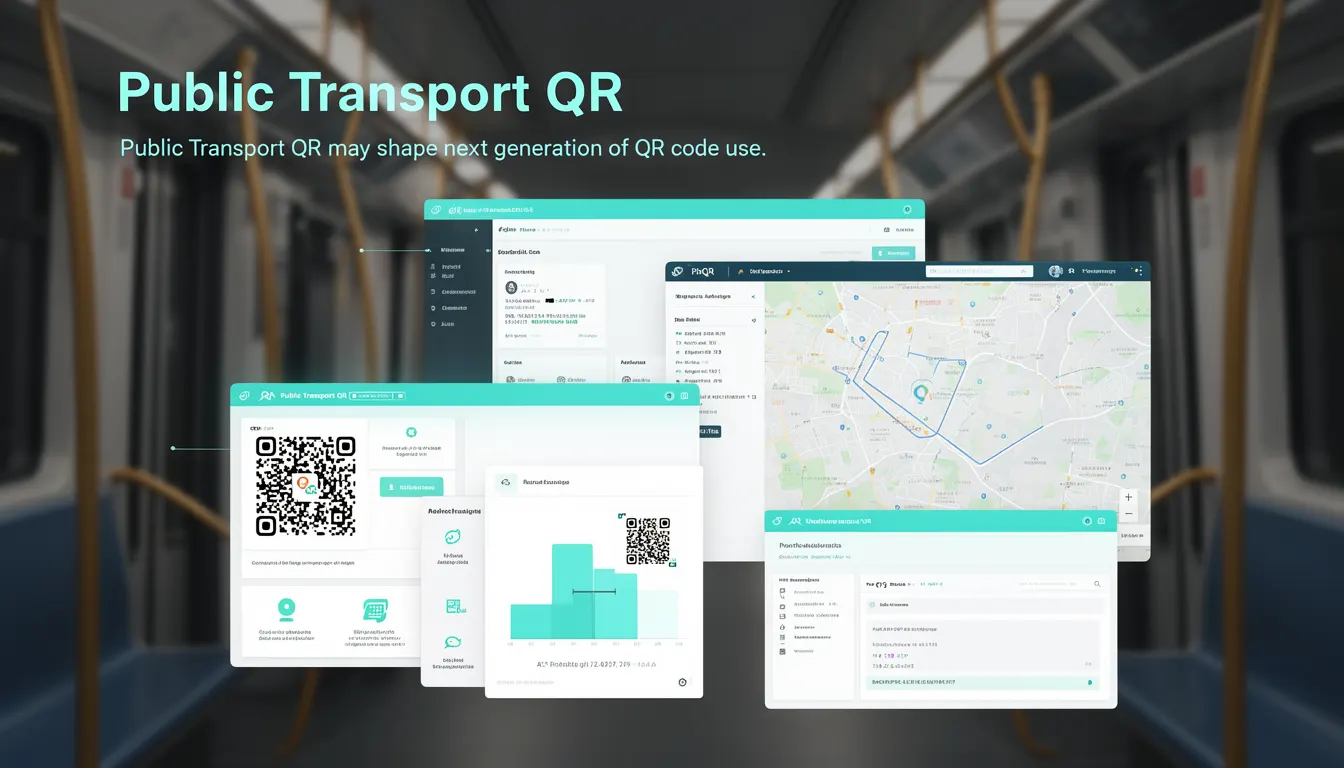This screenshot has height=768, width=1344.
Task: Toggle the teal dot at the highlighted row's end
Action: pos(1089,682)
